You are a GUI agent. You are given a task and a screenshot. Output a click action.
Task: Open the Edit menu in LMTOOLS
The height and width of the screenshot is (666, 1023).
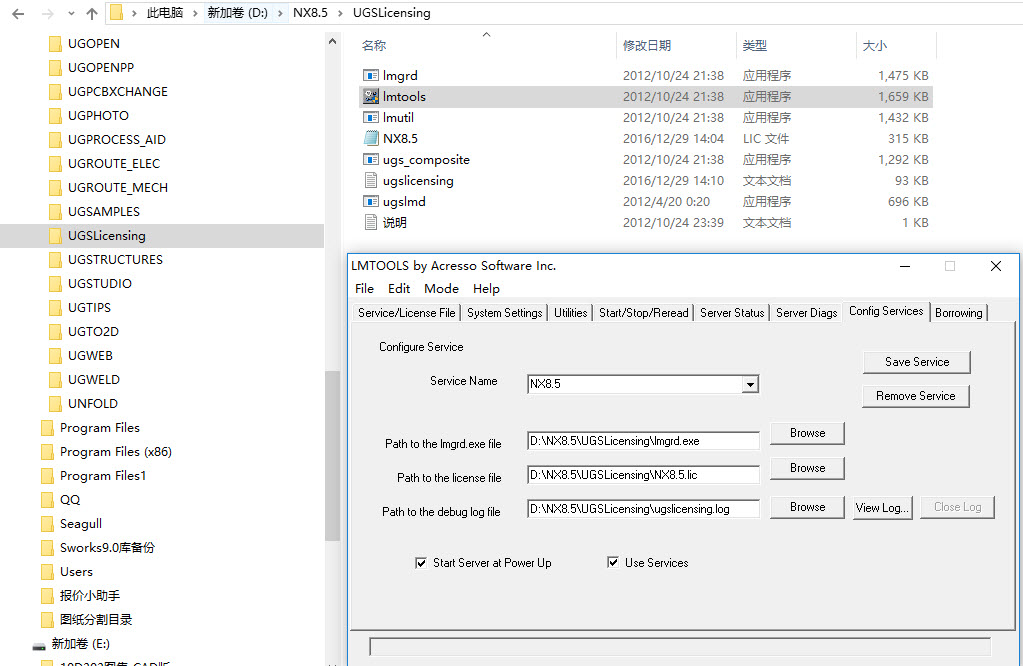click(x=399, y=288)
